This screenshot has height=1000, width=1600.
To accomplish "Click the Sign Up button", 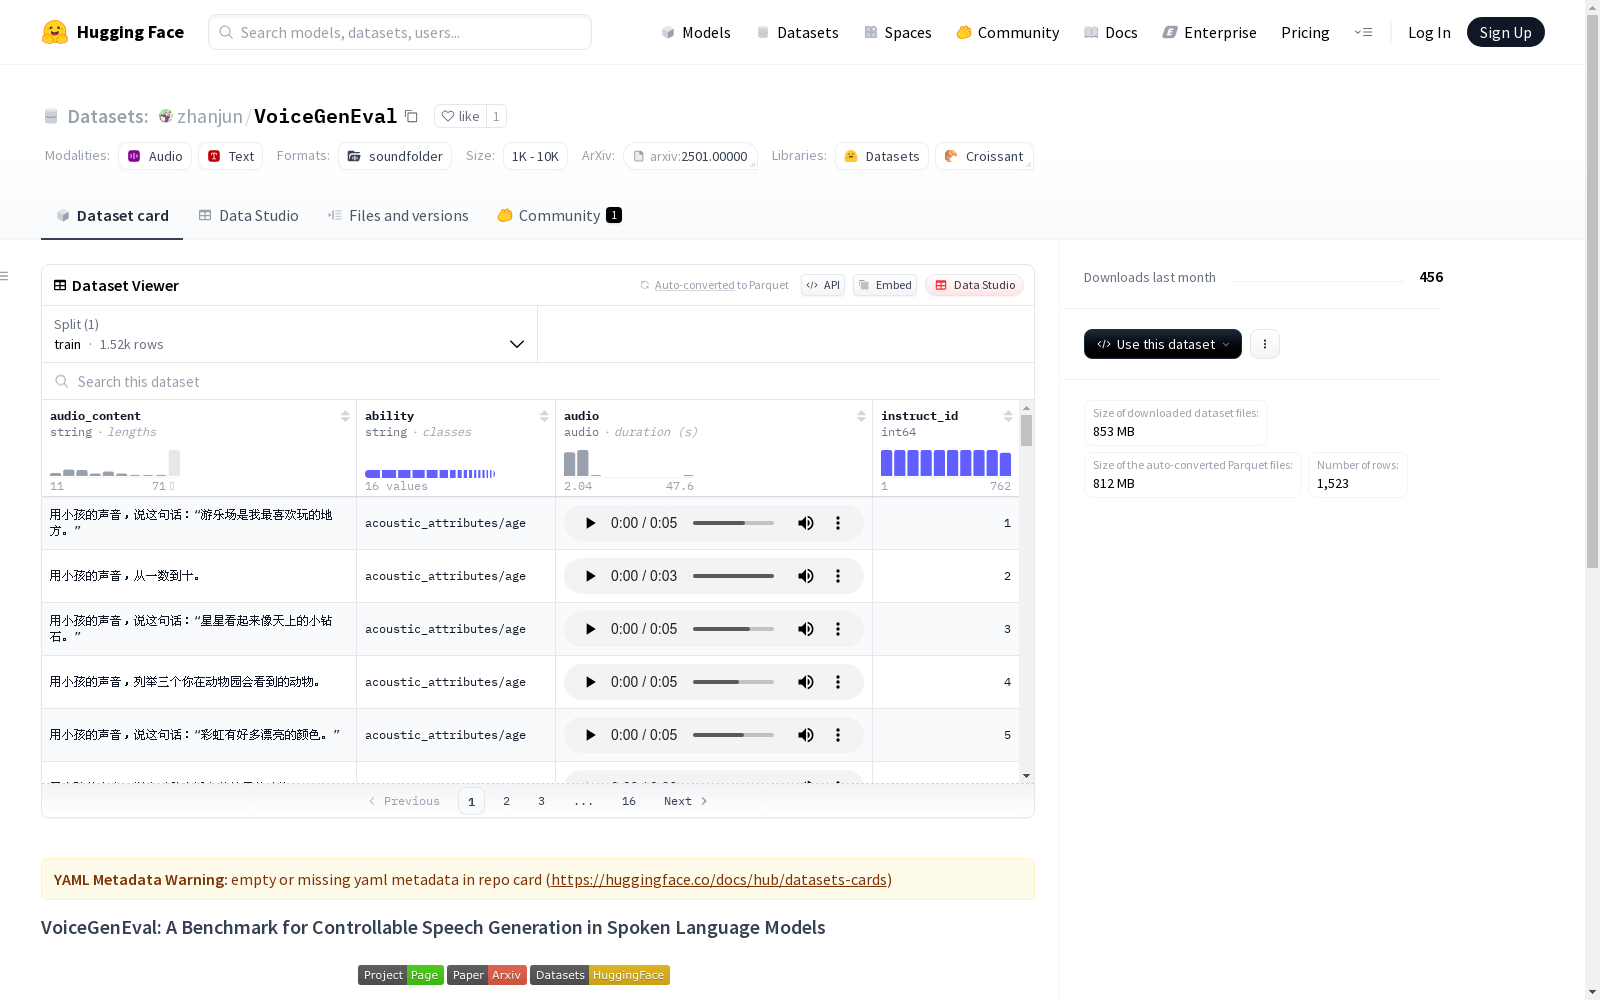I will (x=1506, y=32).
